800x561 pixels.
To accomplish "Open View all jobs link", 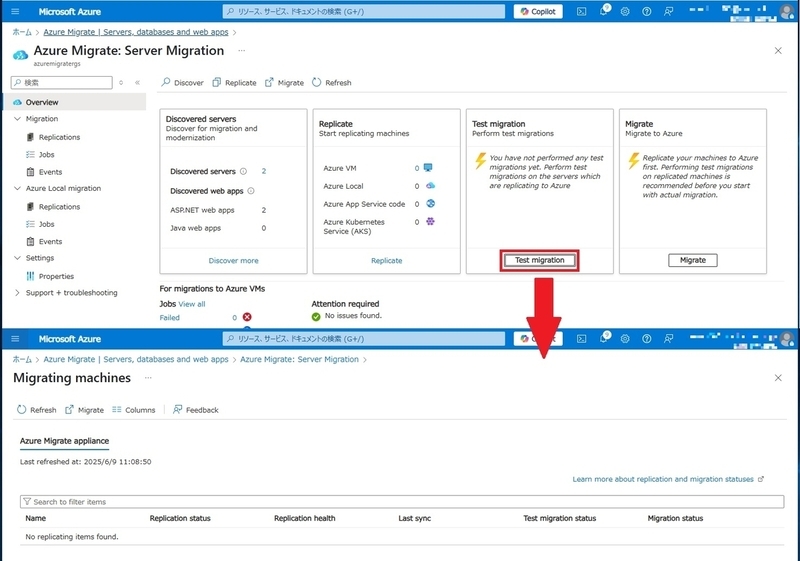I will coord(192,304).
